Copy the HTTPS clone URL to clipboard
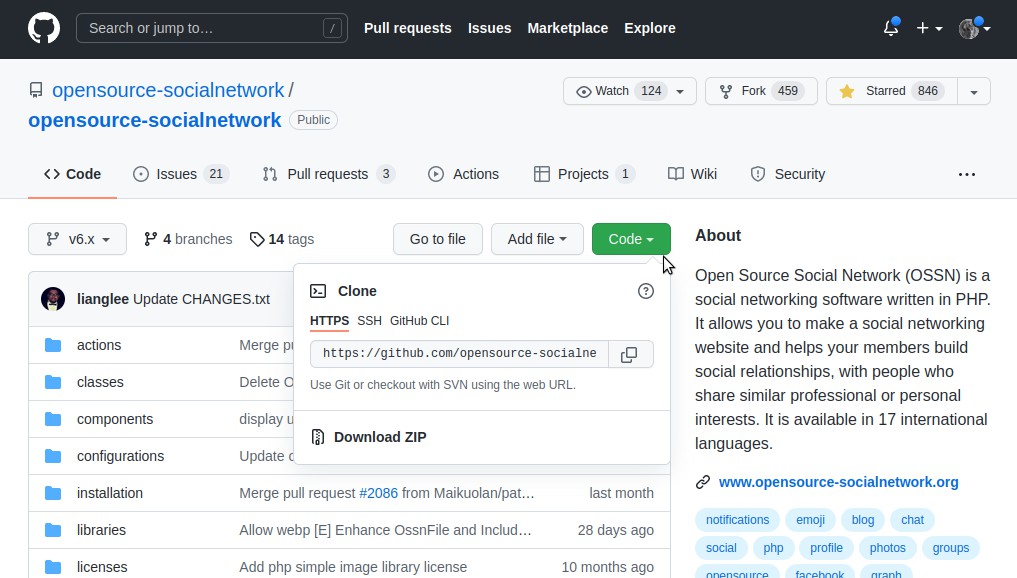This screenshot has width=1017, height=578. [629, 354]
